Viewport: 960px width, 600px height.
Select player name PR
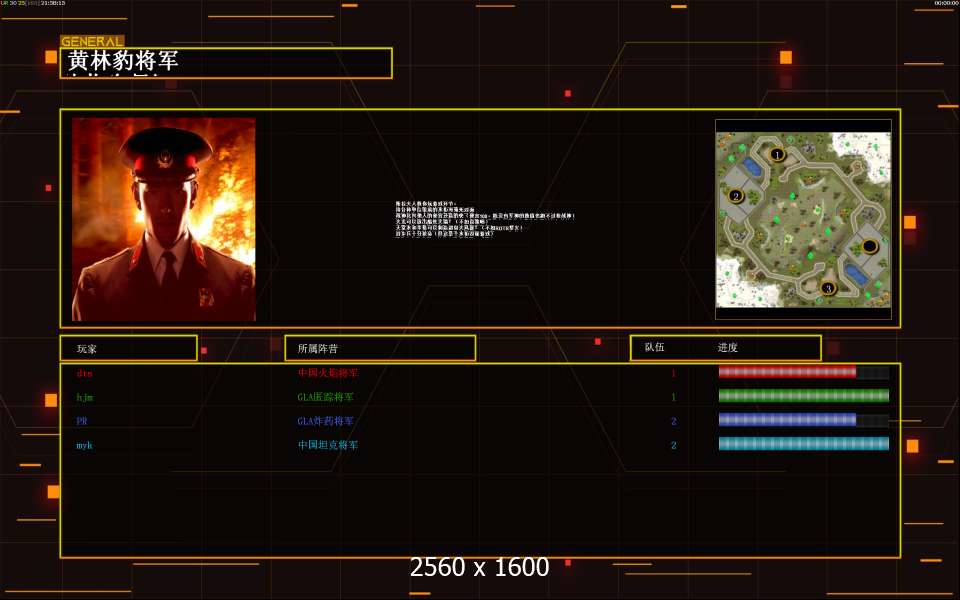pos(82,421)
